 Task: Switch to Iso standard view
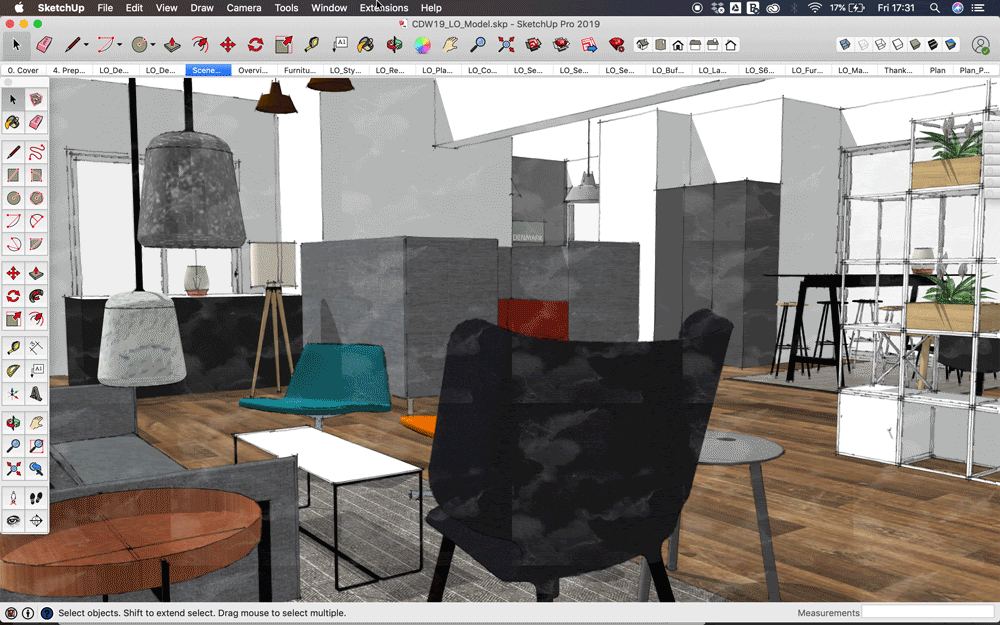pos(642,45)
